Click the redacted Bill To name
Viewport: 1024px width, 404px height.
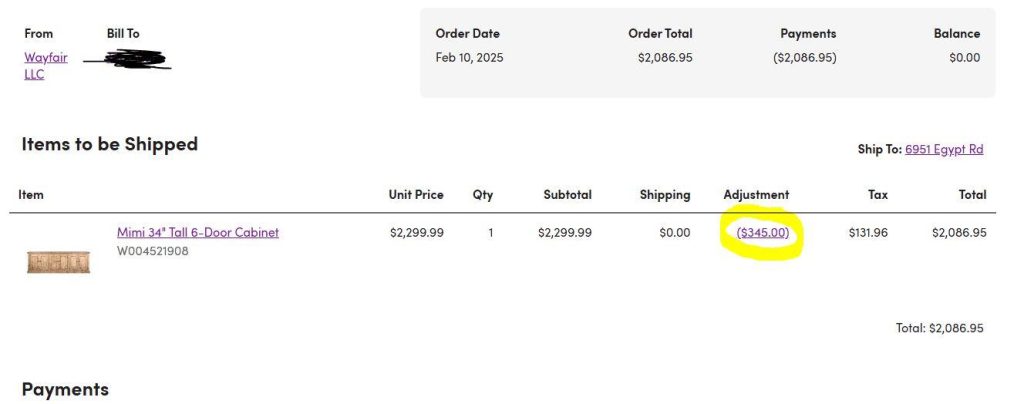click(128, 60)
